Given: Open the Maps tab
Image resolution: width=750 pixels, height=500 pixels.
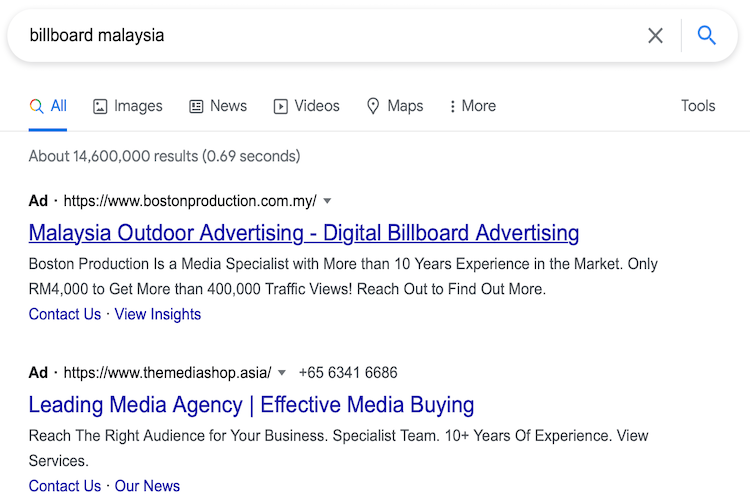Looking at the screenshot, I should point(395,106).
